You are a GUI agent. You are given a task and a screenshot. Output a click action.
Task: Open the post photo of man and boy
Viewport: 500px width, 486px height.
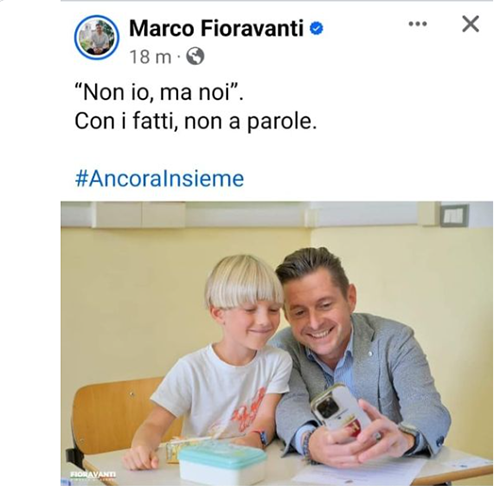coord(277,343)
